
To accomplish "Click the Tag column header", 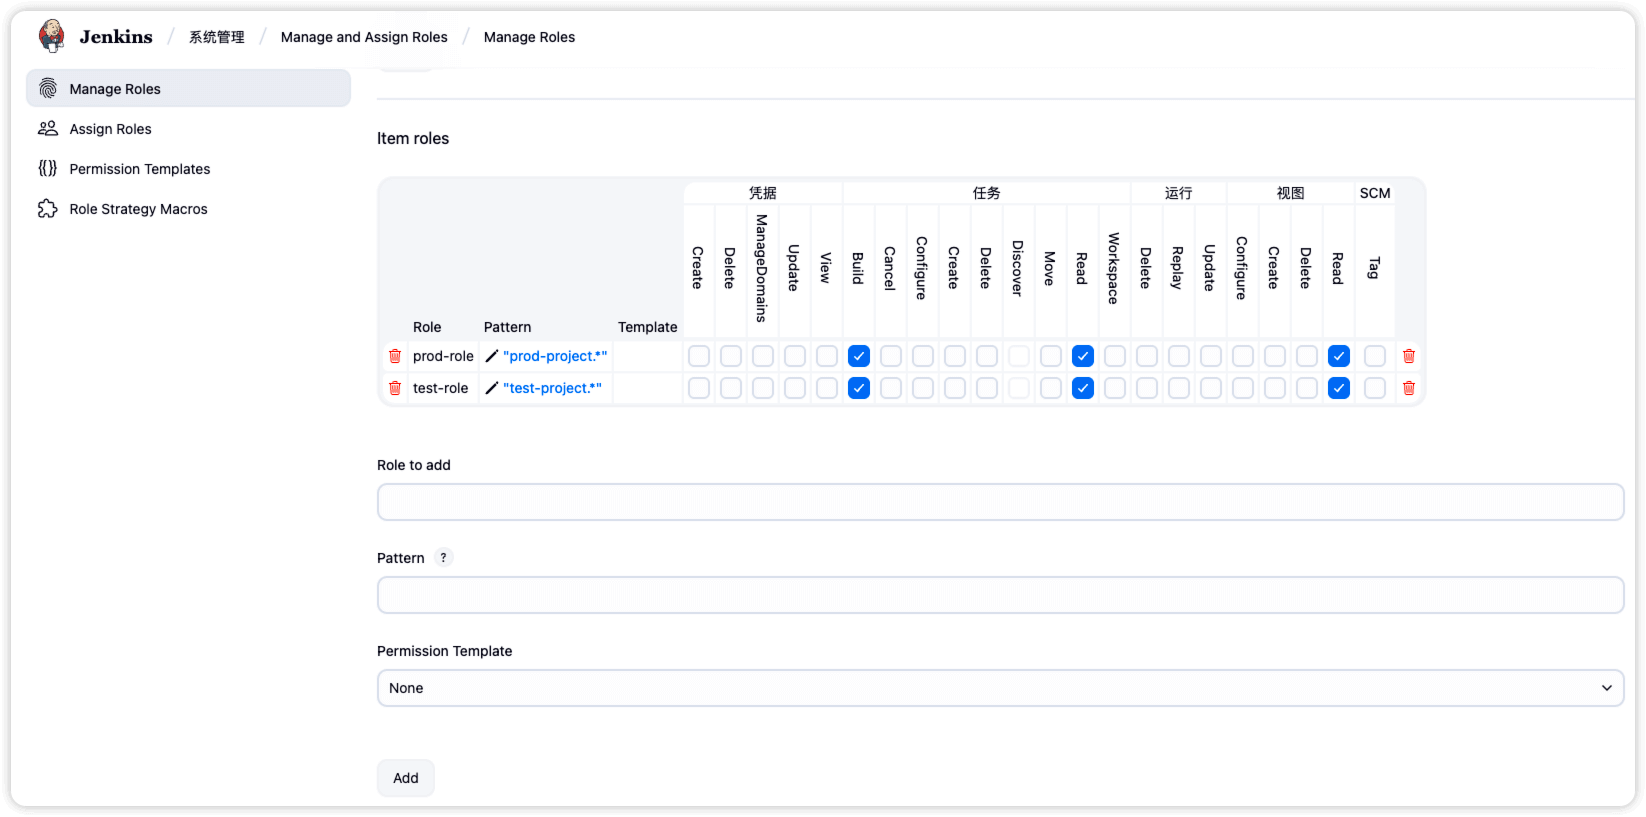I will click(1374, 268).
